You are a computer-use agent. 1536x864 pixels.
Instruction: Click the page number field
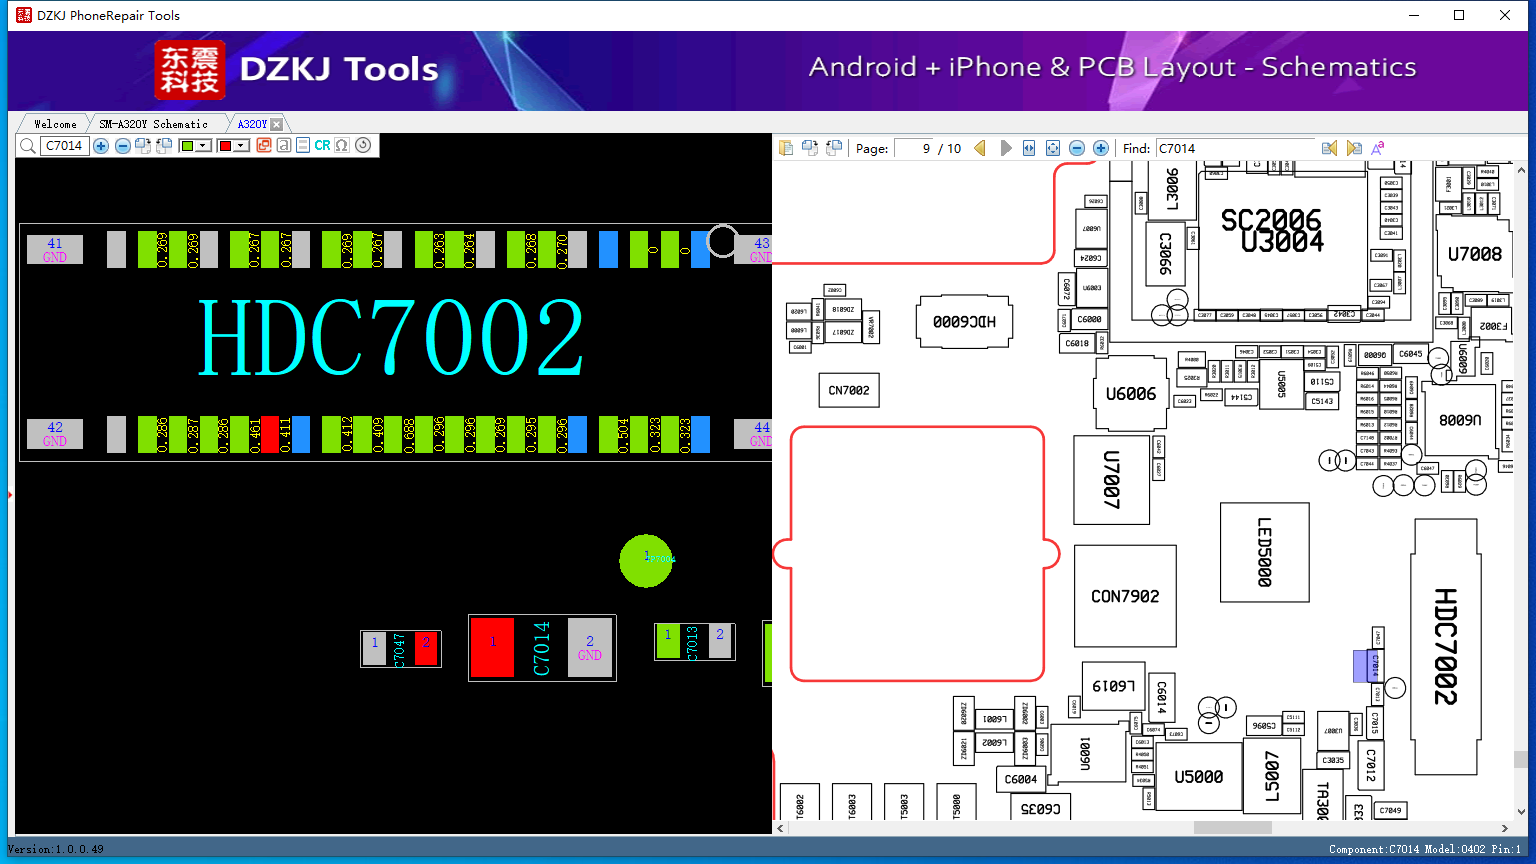(913, 148)
